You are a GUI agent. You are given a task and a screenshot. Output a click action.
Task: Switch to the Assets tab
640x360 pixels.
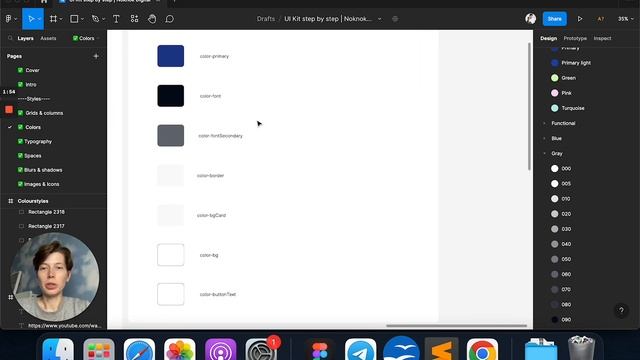pos(48,38)
